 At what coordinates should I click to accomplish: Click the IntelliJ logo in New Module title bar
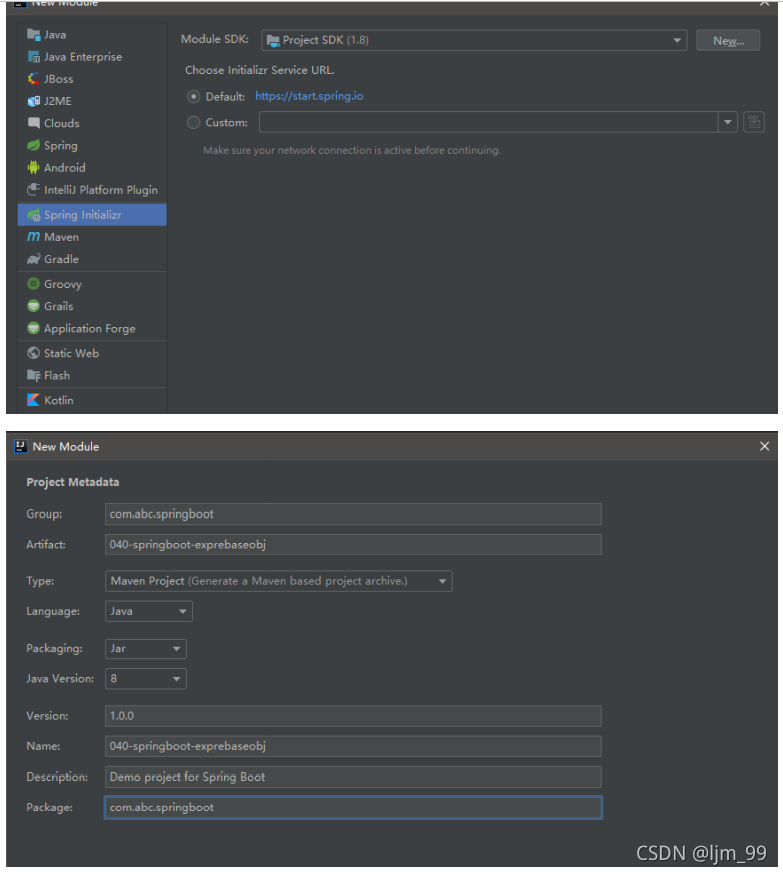[x=21, y=446]
